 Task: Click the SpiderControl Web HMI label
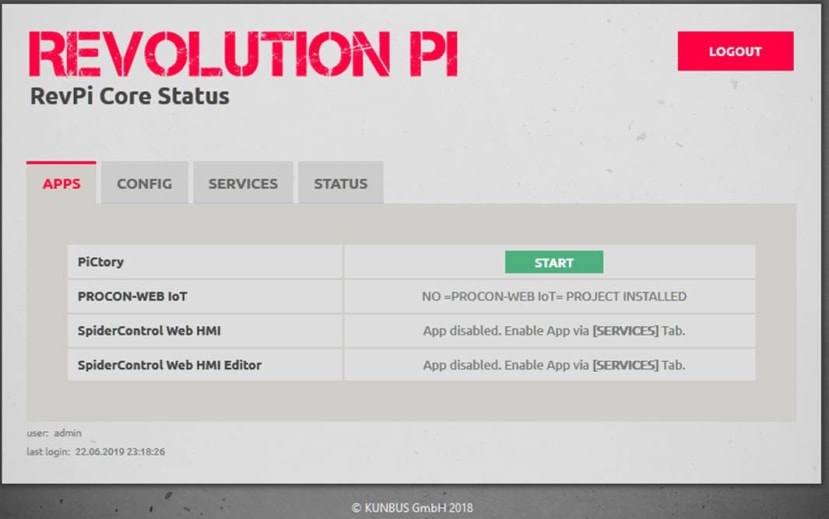click(149, 331)
